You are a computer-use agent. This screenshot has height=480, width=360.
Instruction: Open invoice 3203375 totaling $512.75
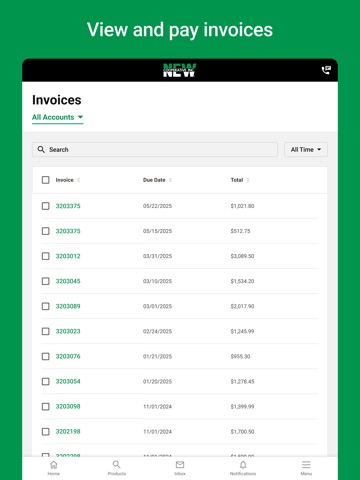68,231
